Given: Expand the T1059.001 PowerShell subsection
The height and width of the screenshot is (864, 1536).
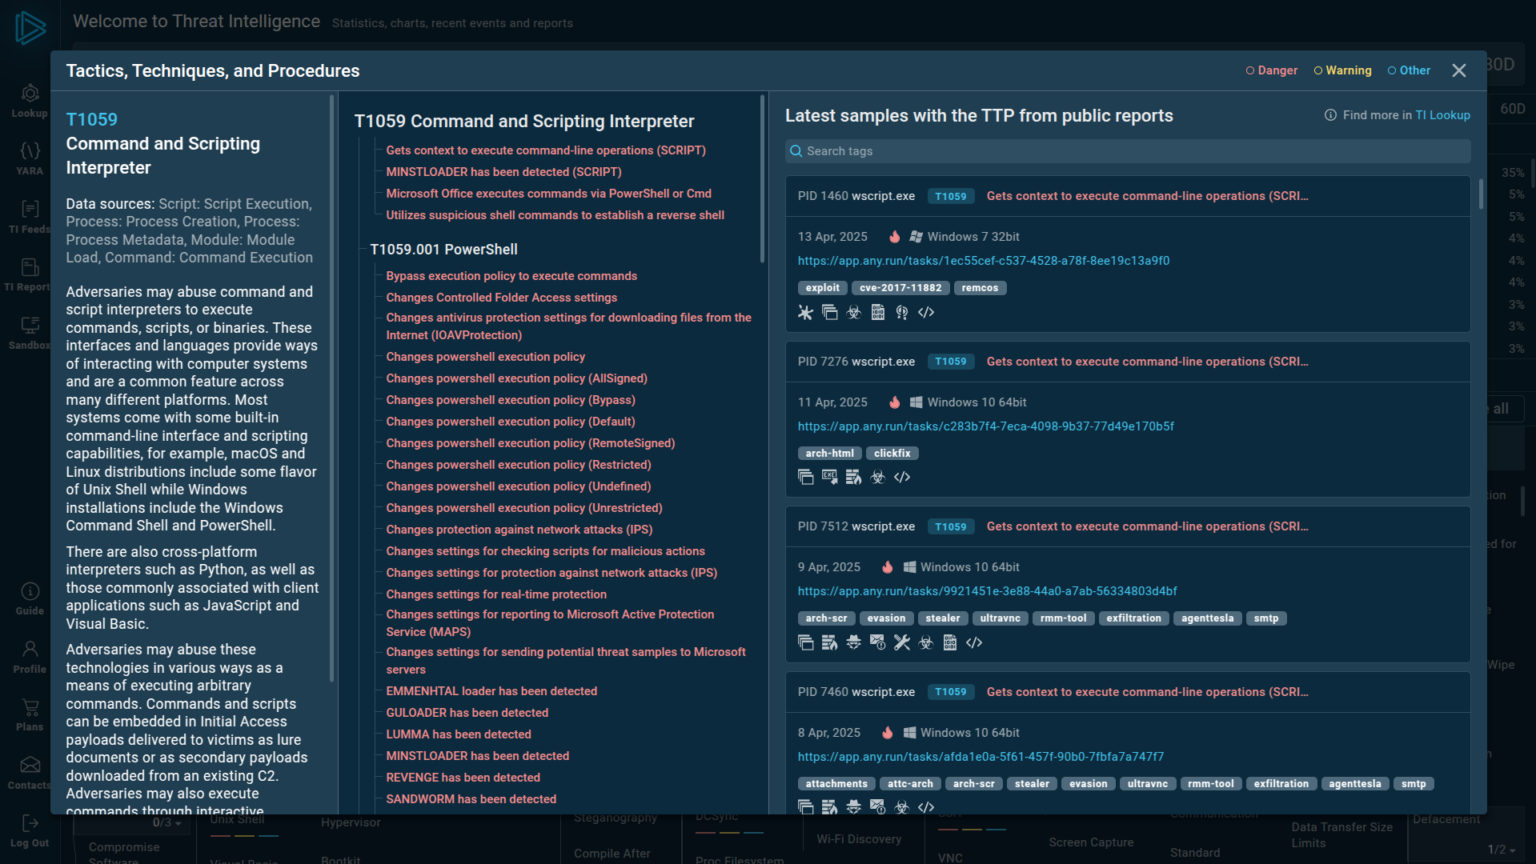Looking at the screenshot, I should [x=443, y=249].
